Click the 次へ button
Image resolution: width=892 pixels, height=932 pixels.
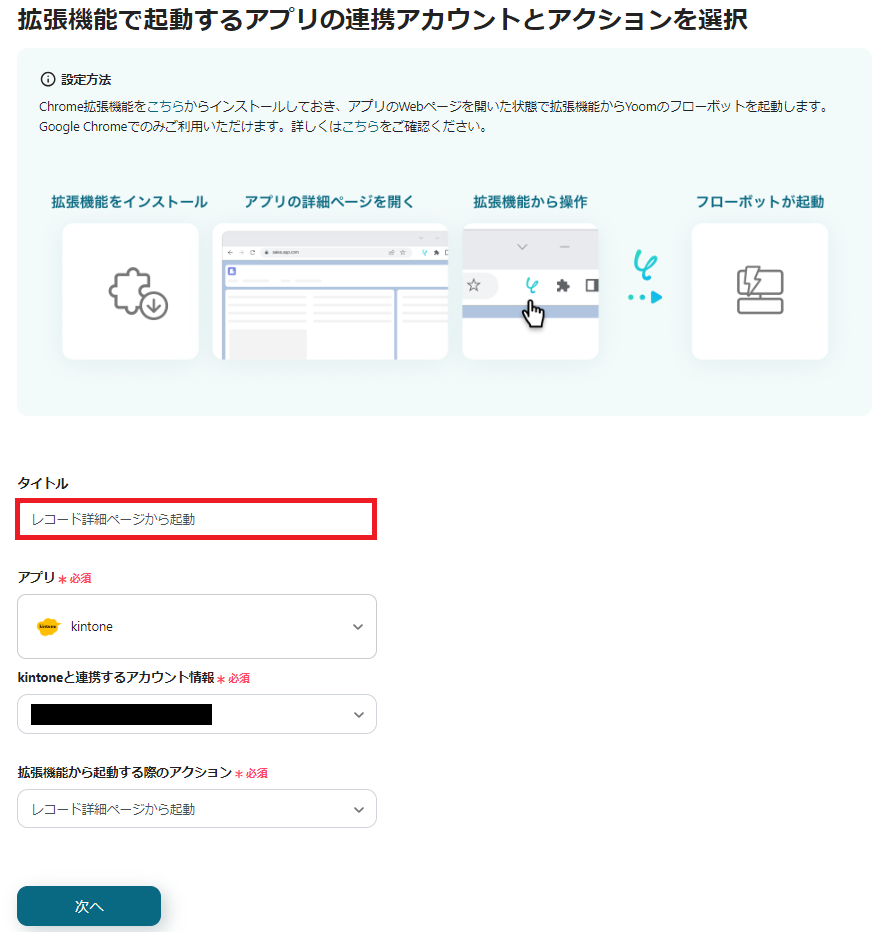(89, 906)
